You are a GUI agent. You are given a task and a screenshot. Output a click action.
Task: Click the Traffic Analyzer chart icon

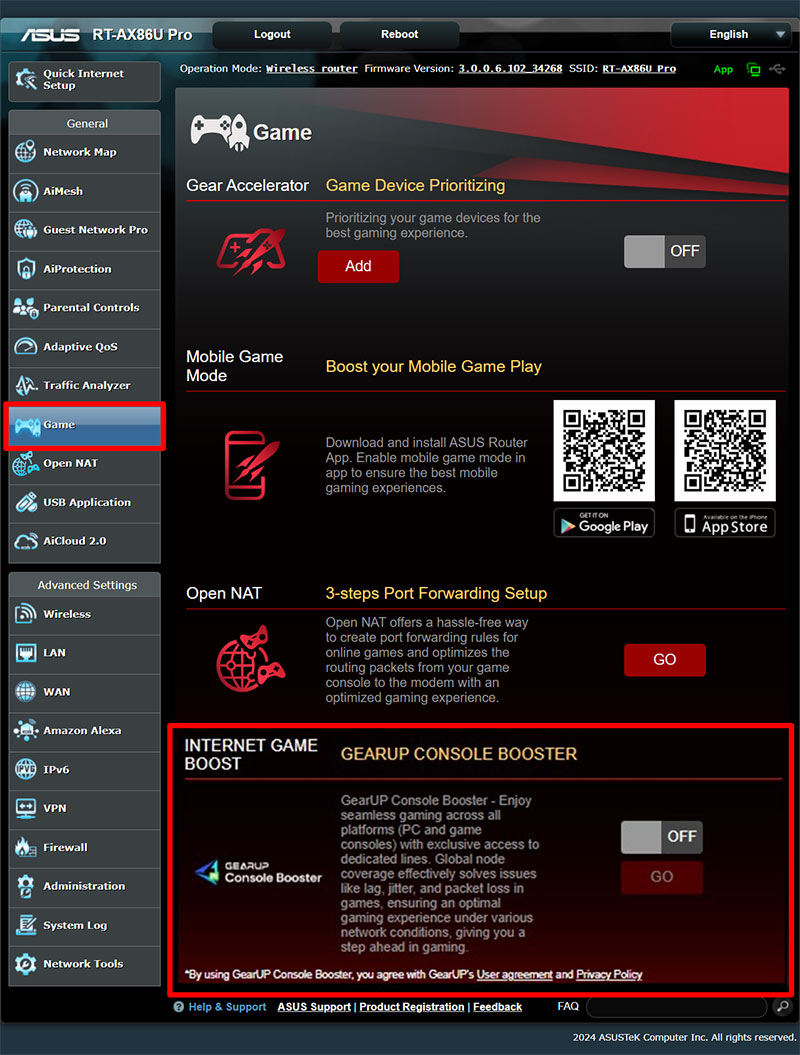tap(26, 386)
